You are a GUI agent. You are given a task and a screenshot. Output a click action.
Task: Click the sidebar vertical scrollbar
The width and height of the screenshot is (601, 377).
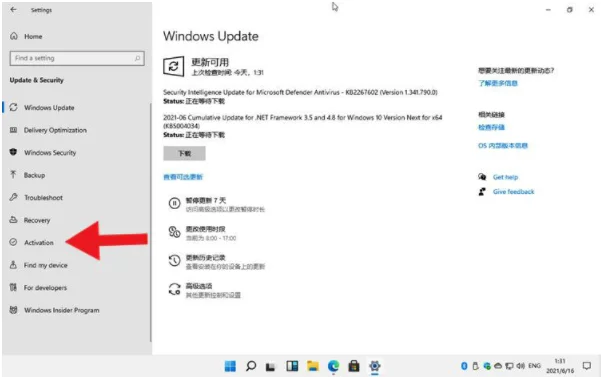pos(151,222)
